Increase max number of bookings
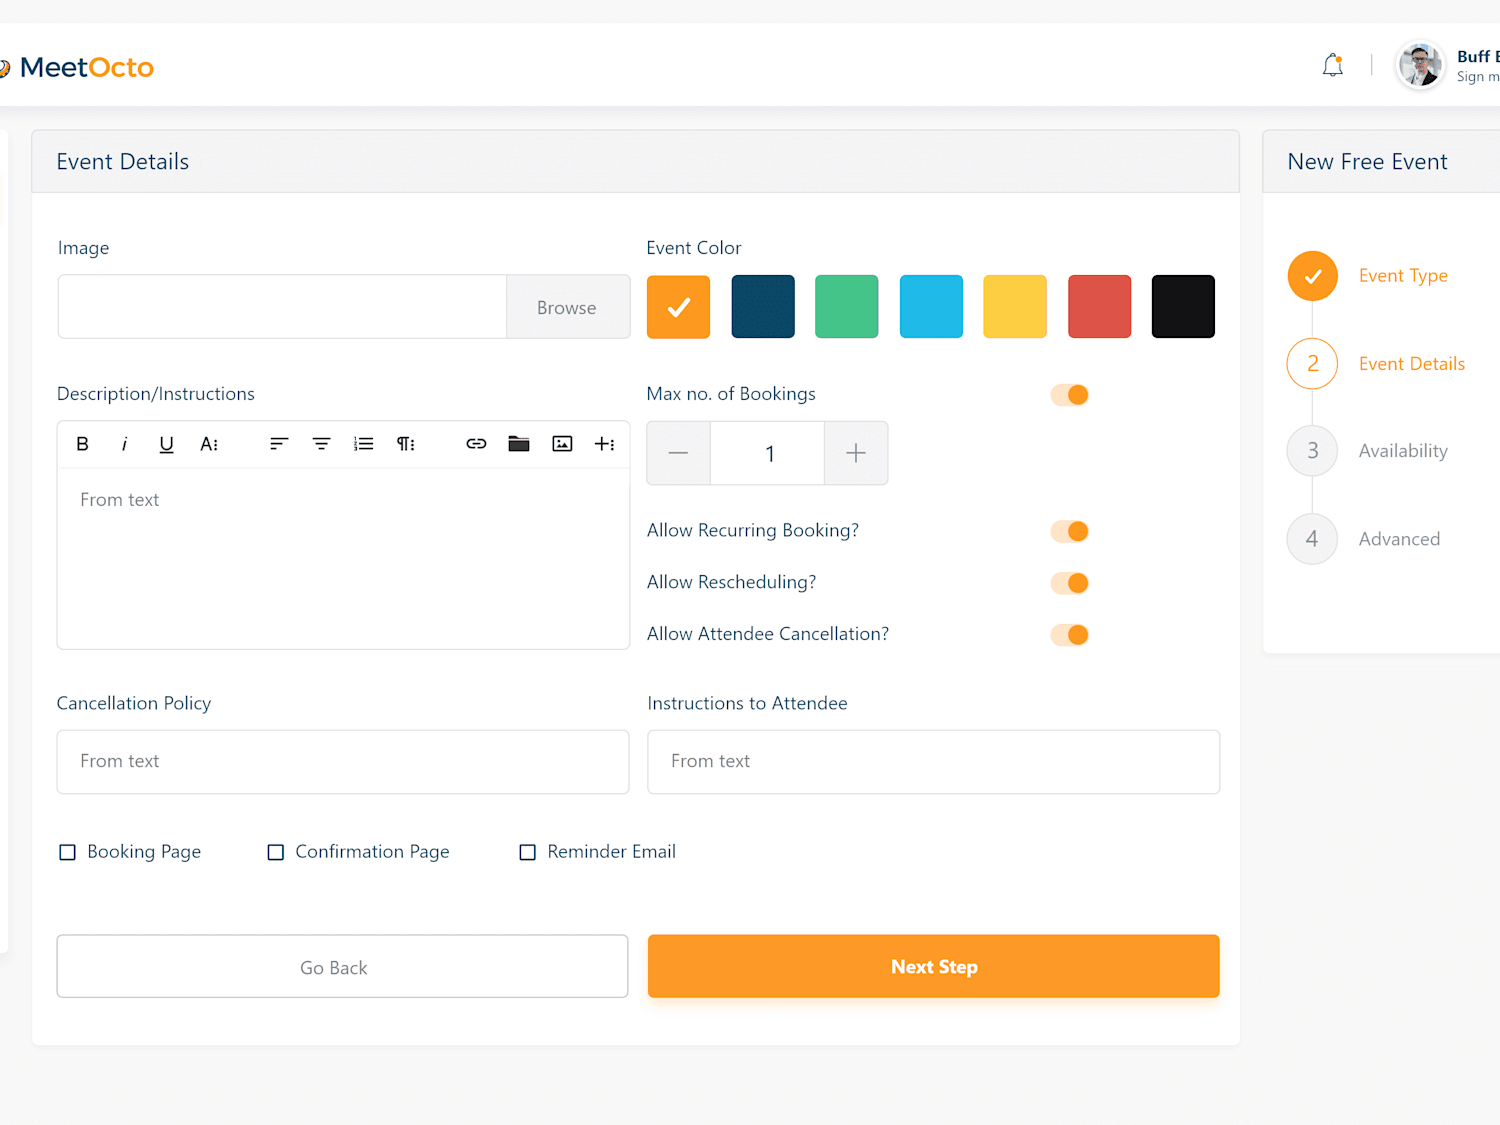1500x1125 pixels. (x=856, y=453)
